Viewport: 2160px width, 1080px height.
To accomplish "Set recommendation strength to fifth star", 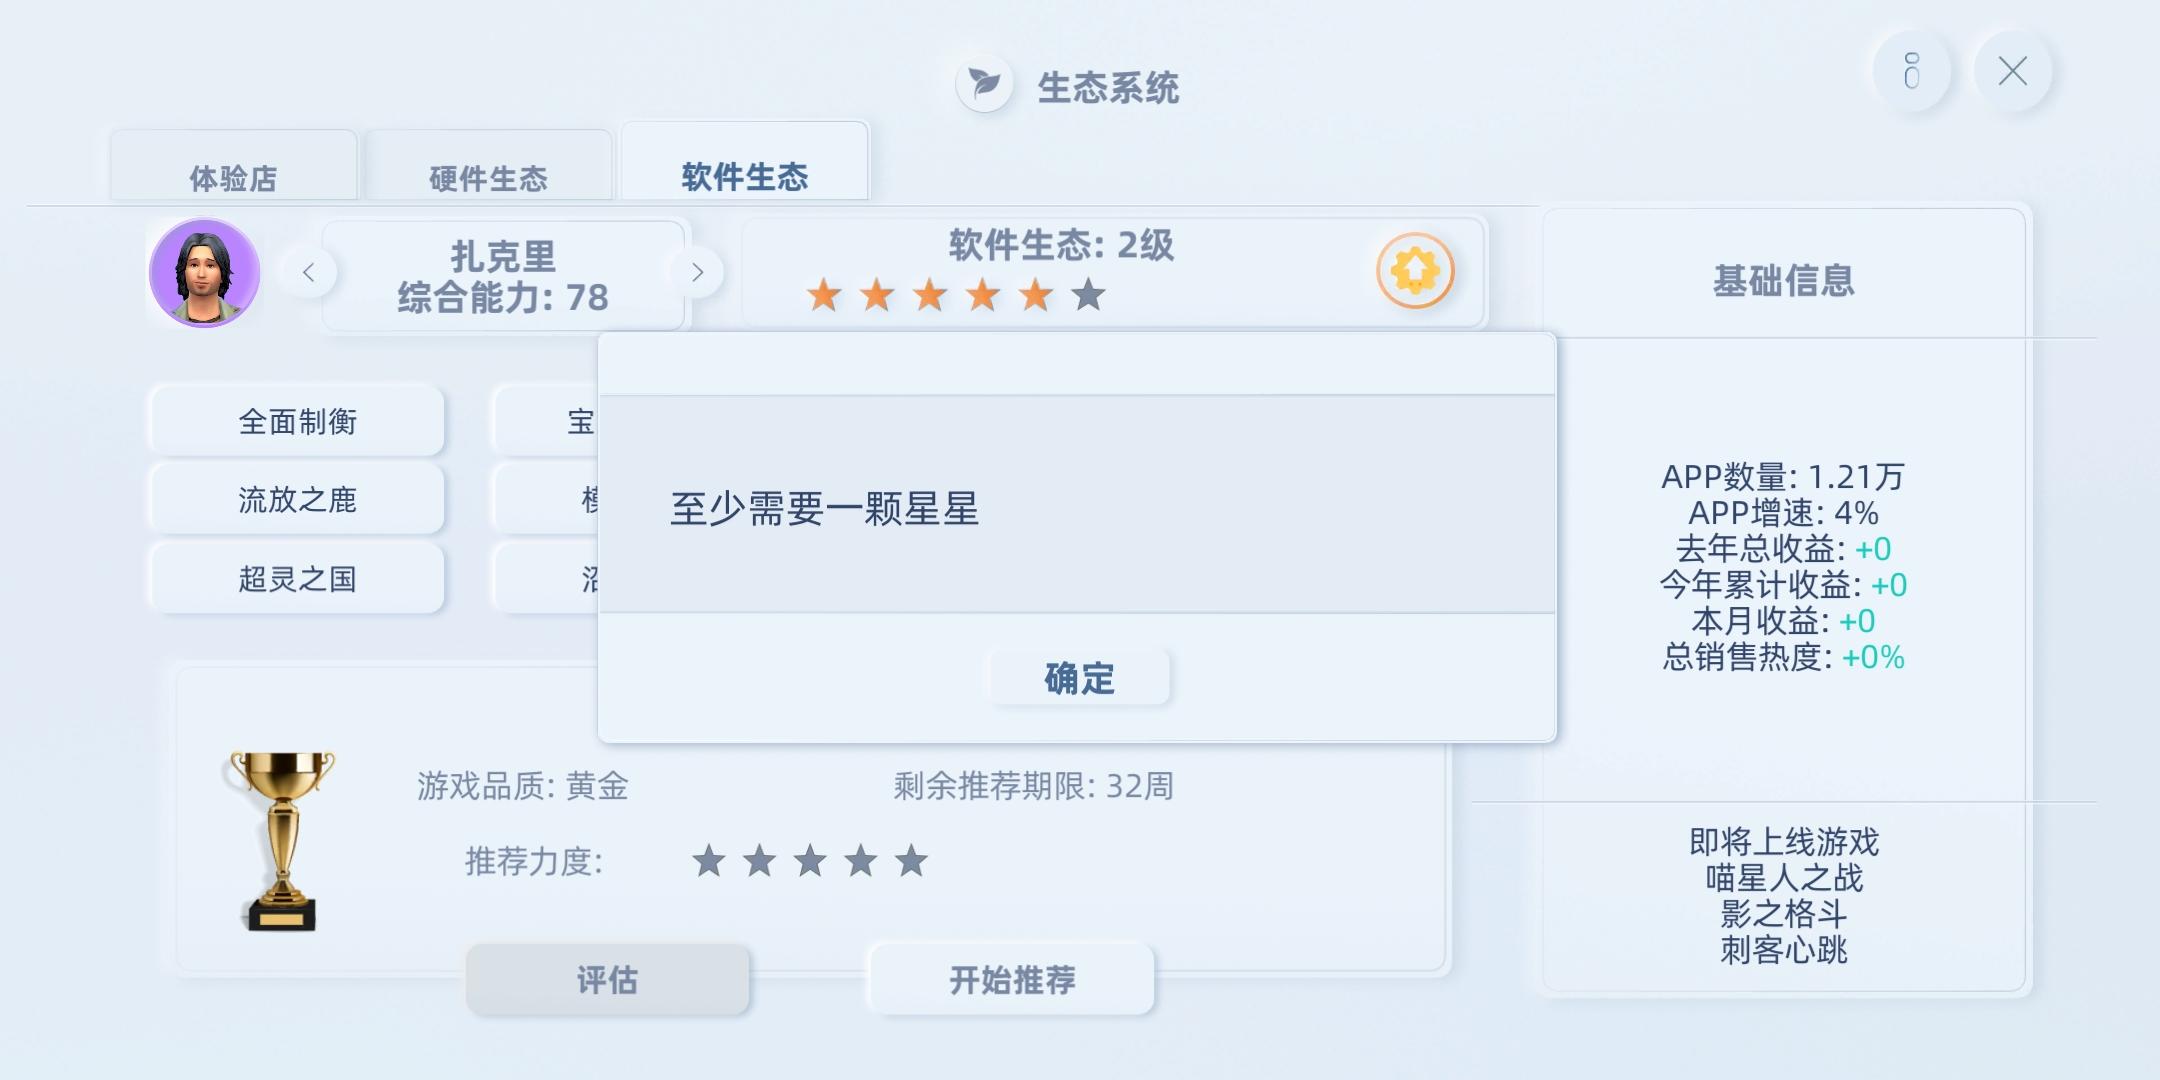I will tap(911, 861).
